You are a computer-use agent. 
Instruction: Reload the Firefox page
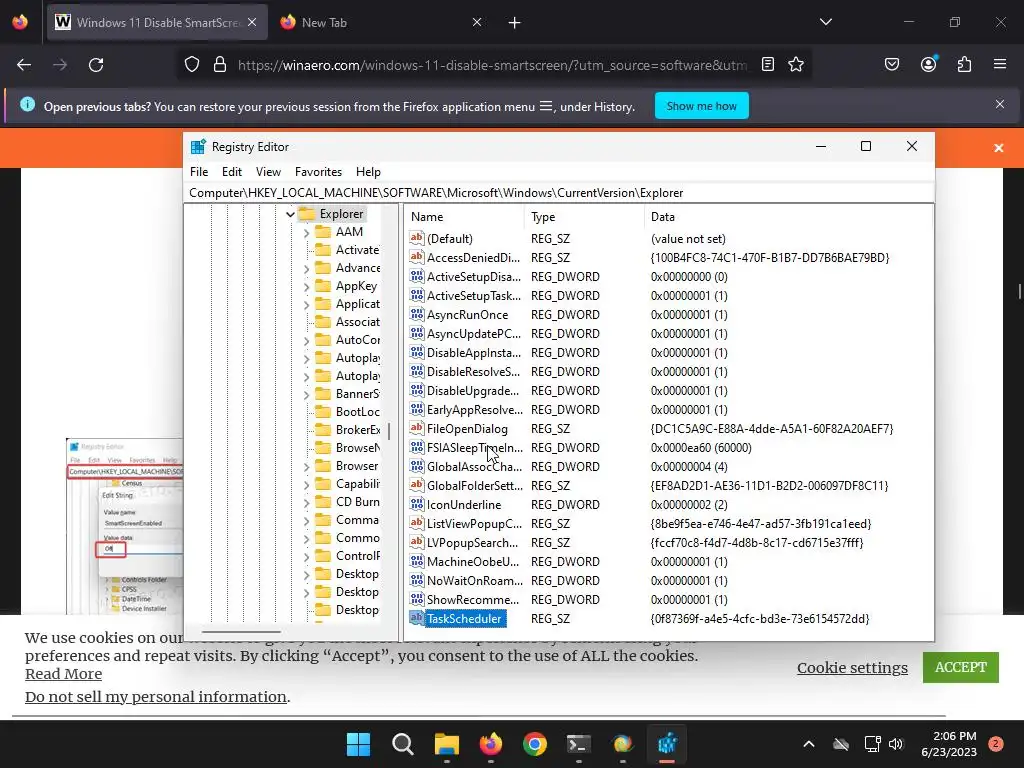96,65
